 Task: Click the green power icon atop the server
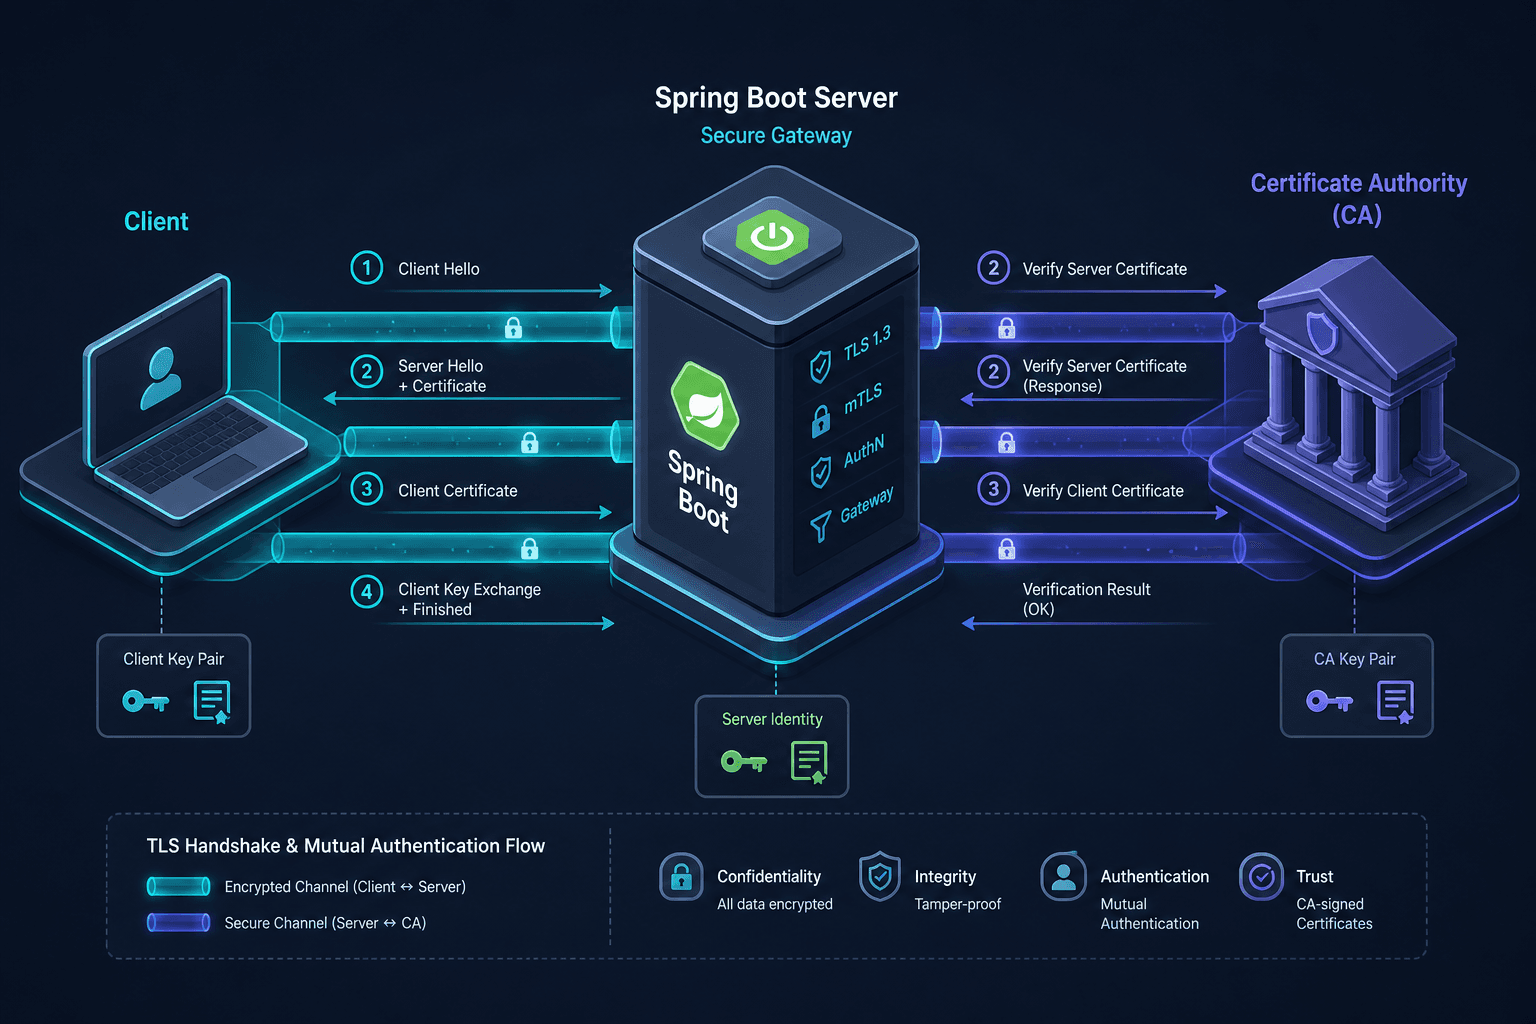[x=772, y=237]
